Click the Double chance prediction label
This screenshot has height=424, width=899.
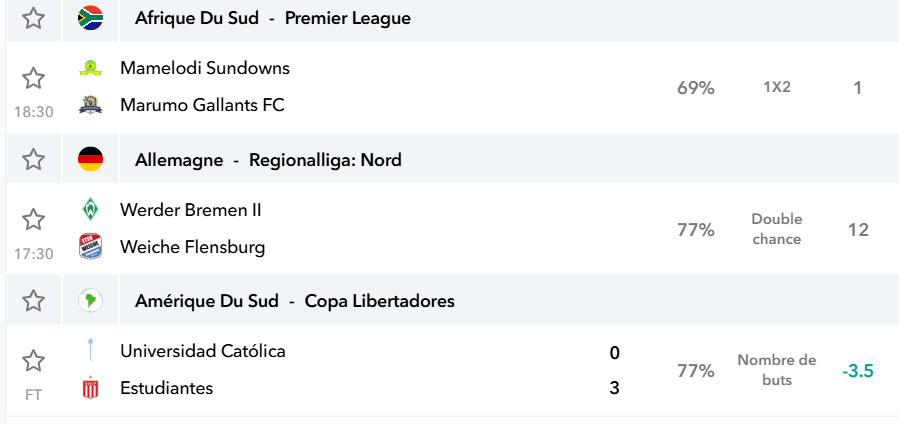(777, 229)
